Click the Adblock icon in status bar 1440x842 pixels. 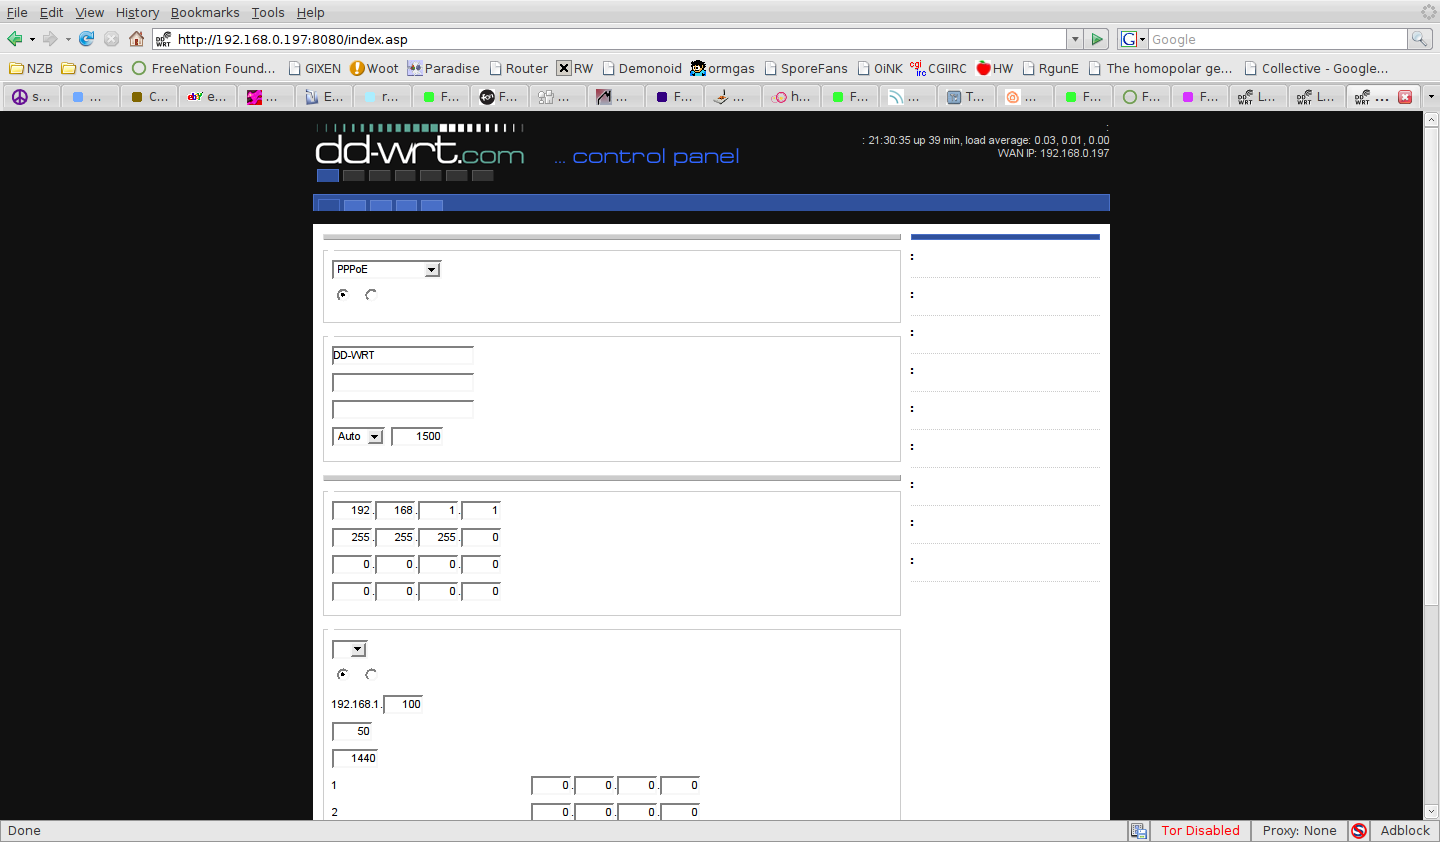(x=1359, y=831)
